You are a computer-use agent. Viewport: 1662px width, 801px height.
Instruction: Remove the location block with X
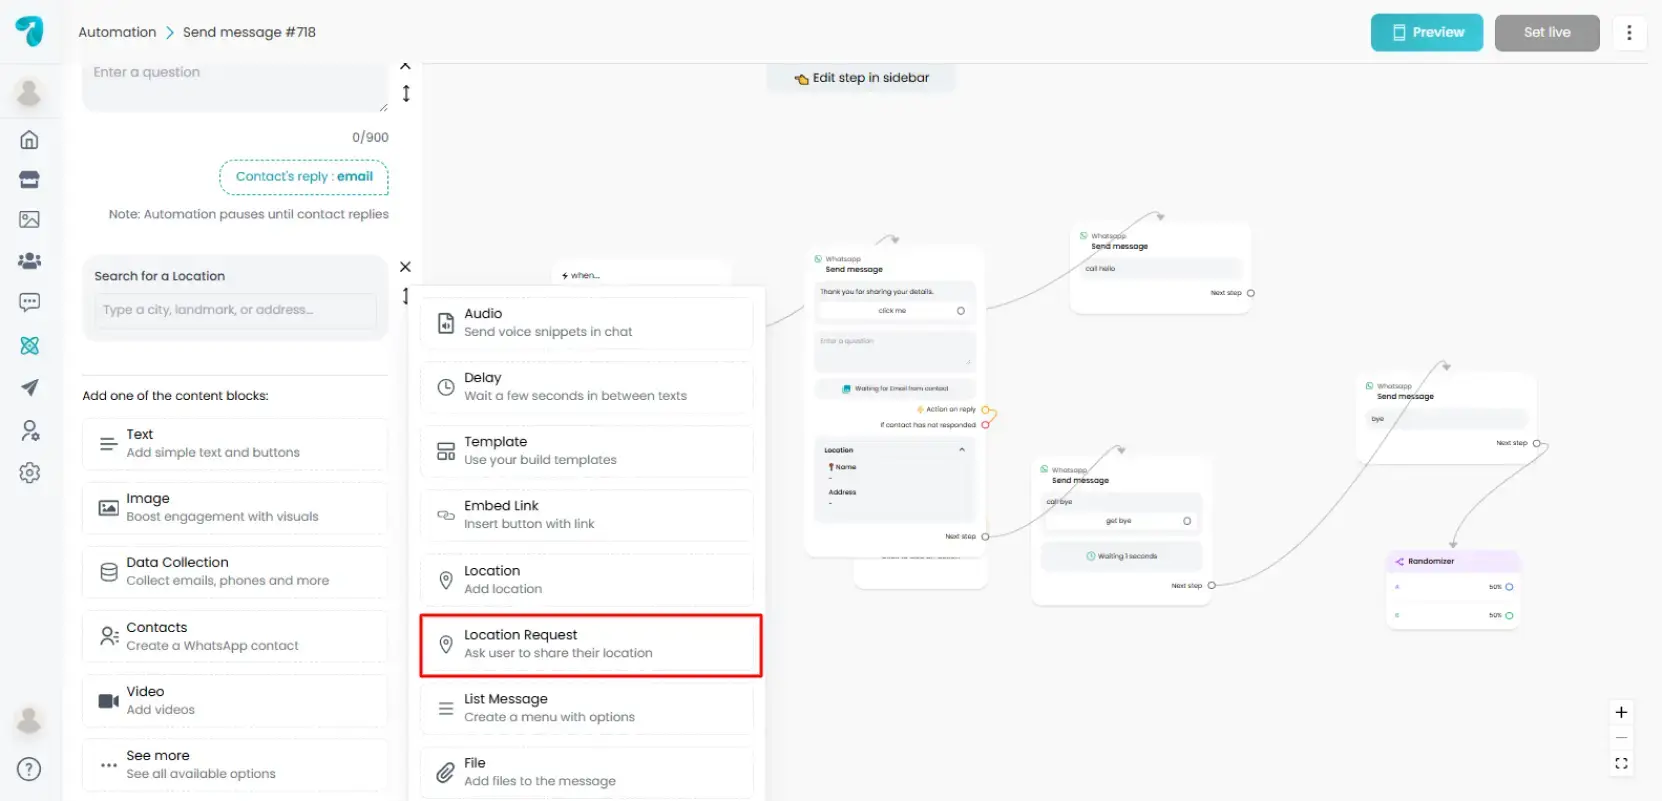pyautogui.click(x=405, y=267)
